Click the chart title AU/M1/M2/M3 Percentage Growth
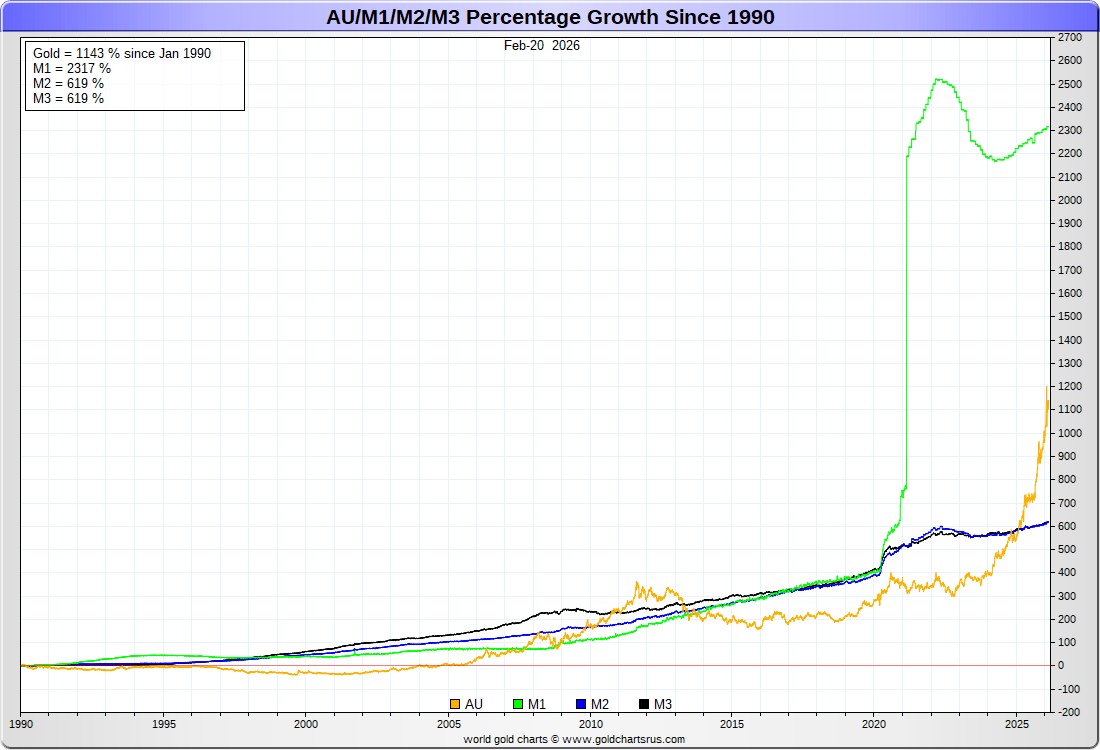The height and width of the screenshot is (750, 1100). (x=550, y=17)
